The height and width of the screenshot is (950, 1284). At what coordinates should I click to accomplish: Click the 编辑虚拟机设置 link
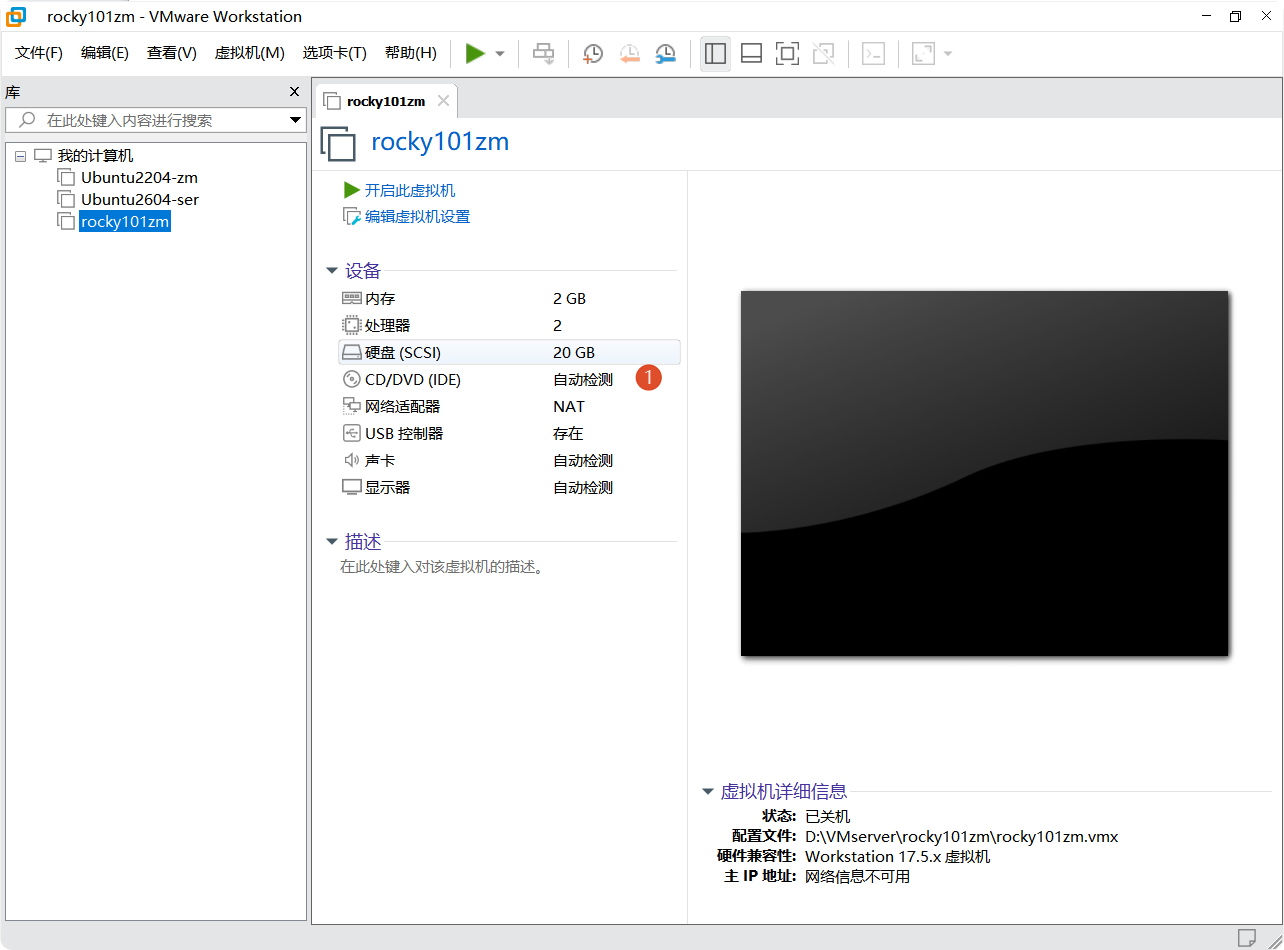click(417, 217)
